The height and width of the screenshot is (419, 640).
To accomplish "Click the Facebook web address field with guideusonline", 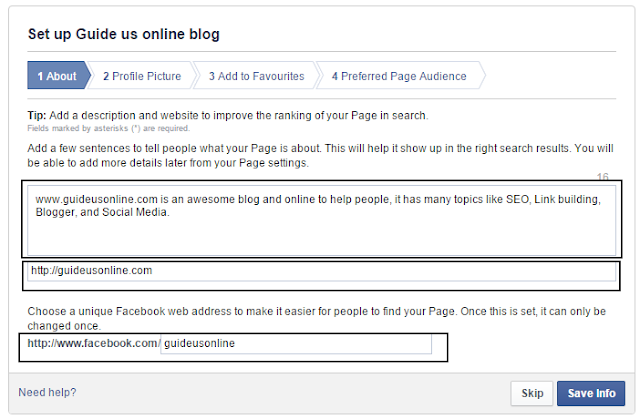I will [x=296, y=344].
